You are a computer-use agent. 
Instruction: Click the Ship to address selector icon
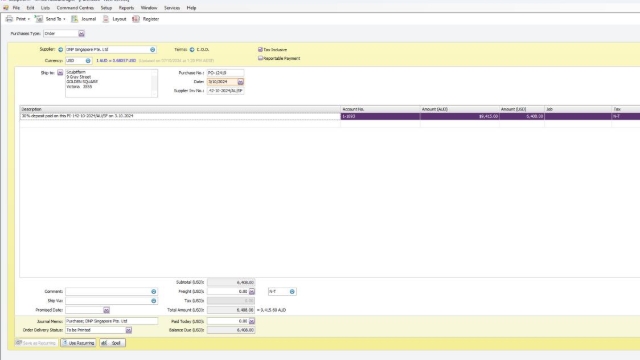[x=60, y=73]
